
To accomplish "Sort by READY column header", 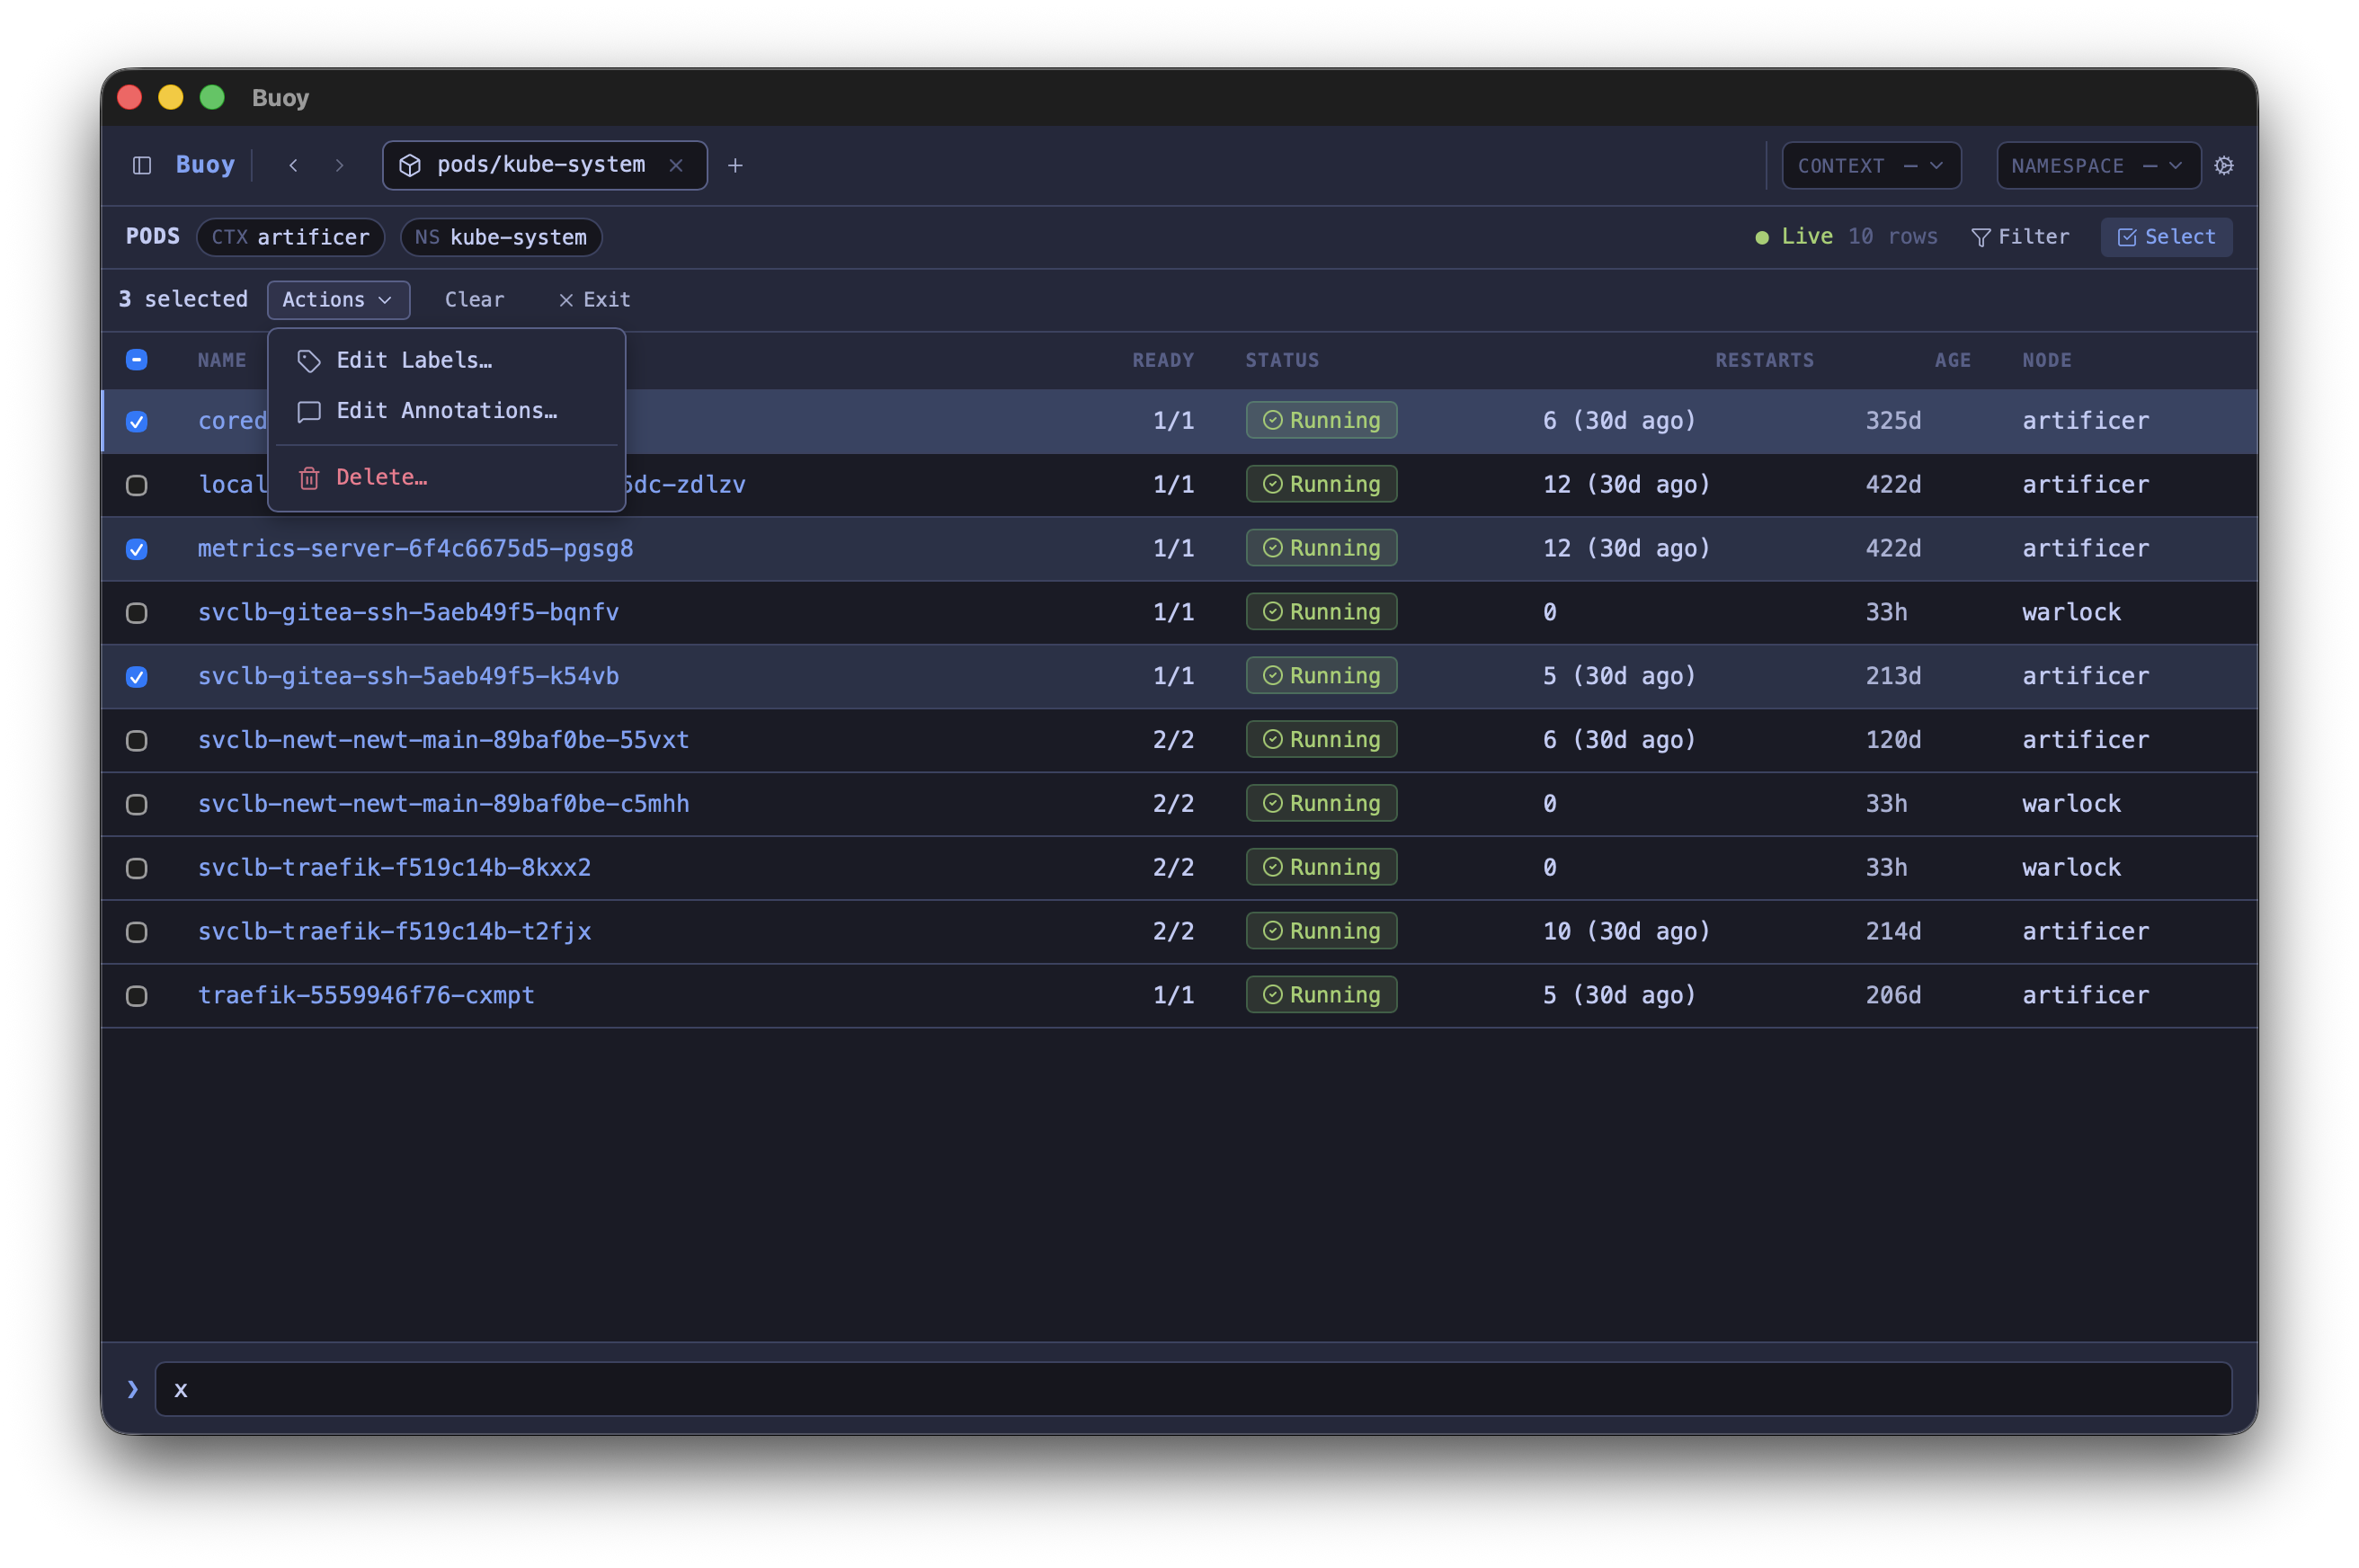I will [x=1163, y=360].
